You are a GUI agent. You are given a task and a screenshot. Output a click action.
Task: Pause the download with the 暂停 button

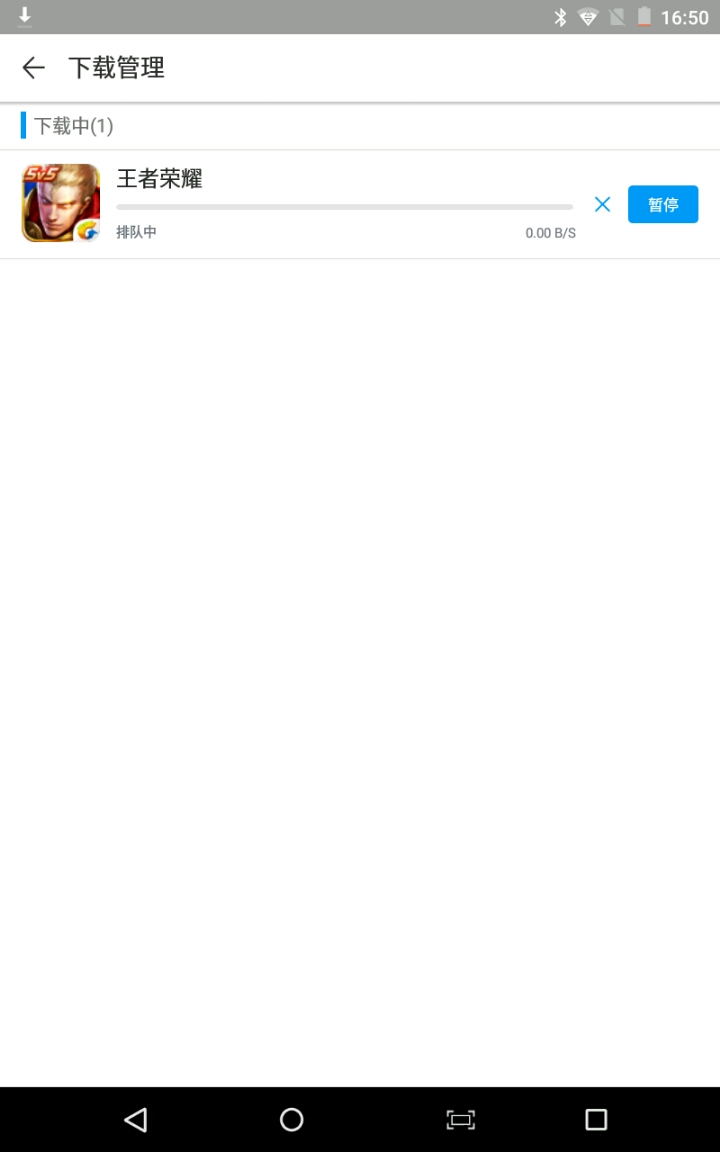[663, 204]
